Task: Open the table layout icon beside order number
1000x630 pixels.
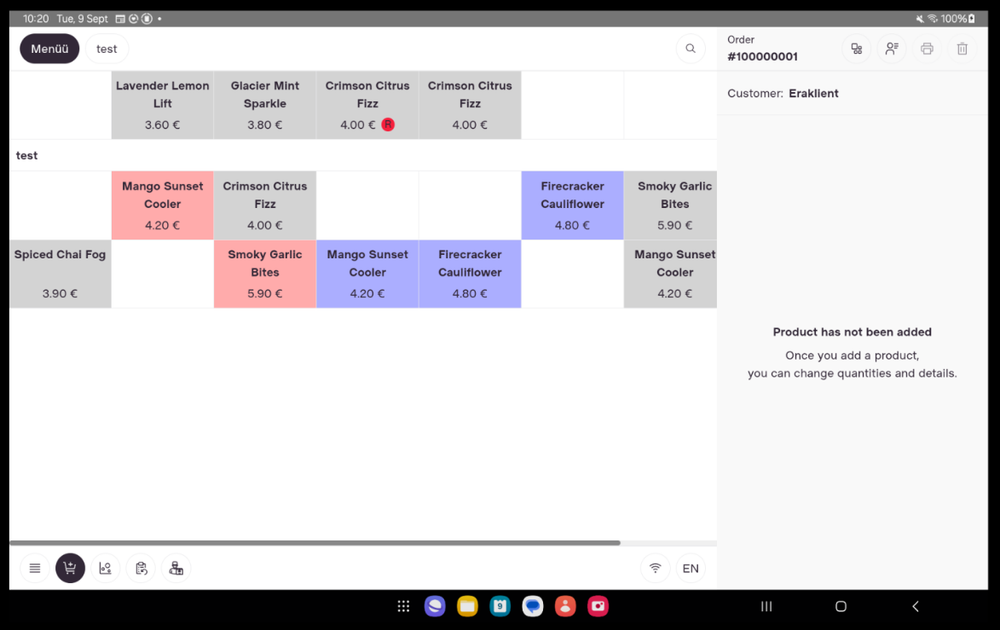Action: 857,48
